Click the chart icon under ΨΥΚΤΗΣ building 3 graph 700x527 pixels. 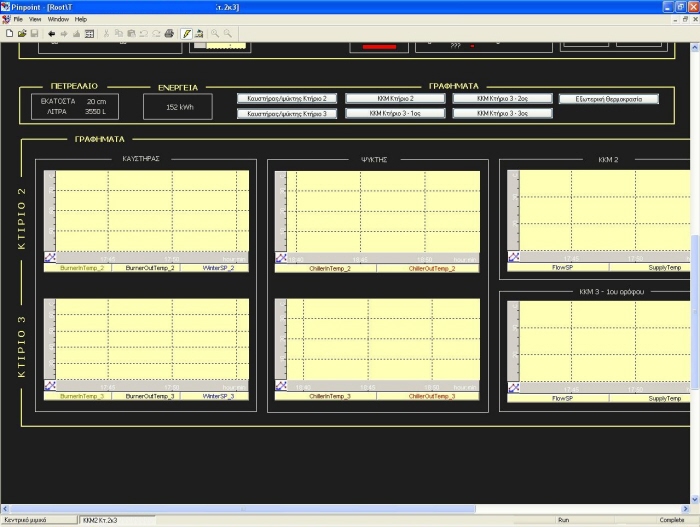coord(281,386)
